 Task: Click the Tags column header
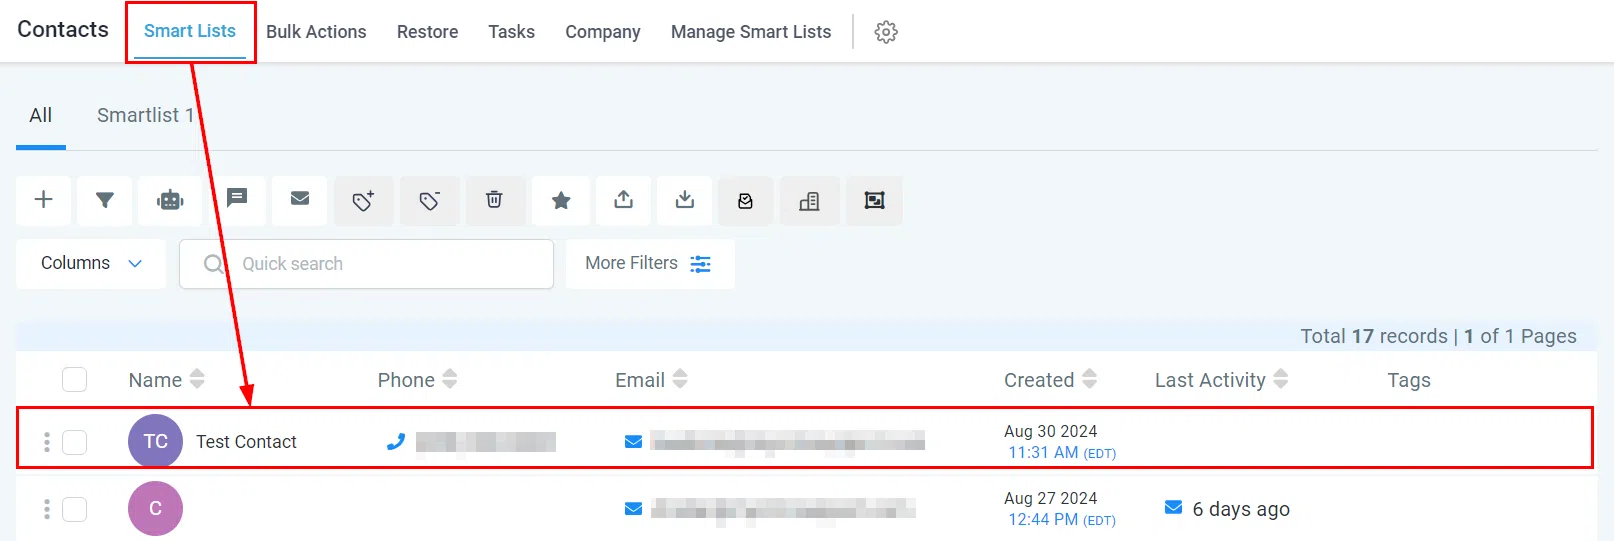[1409, 380]
